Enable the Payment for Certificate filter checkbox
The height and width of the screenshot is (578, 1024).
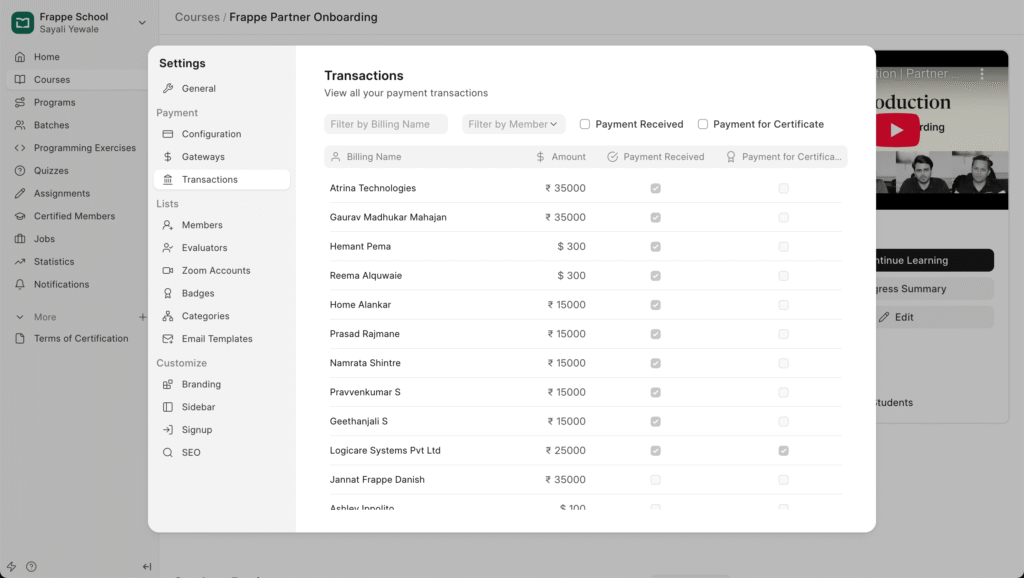point(703,124)
